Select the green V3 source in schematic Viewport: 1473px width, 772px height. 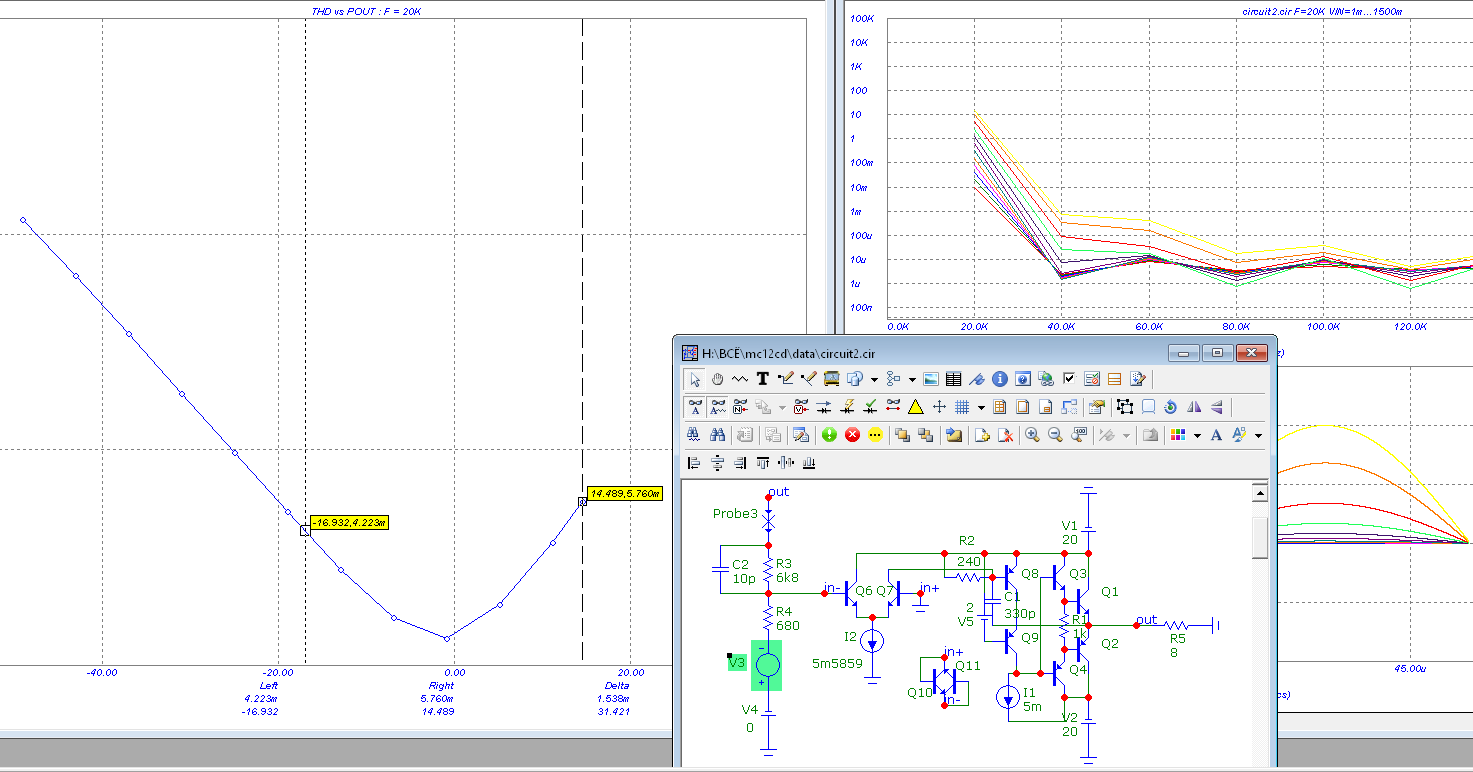click(767, 665)
